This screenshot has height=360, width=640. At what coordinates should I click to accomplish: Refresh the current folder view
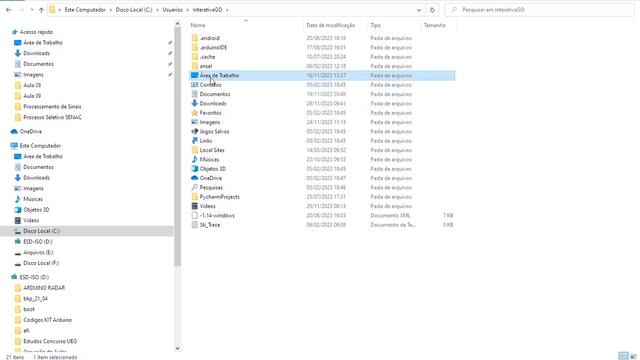[432, 10]
